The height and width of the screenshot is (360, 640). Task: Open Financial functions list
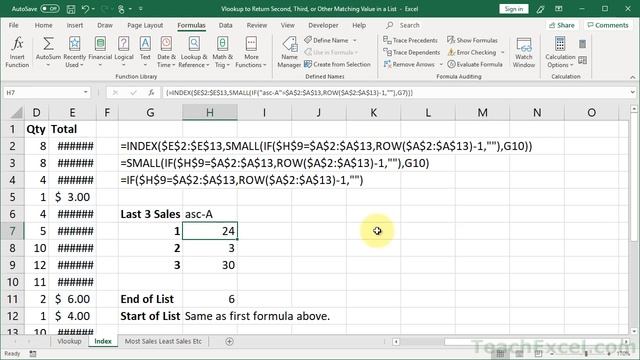pyautogui.click(x=100, y=52)
